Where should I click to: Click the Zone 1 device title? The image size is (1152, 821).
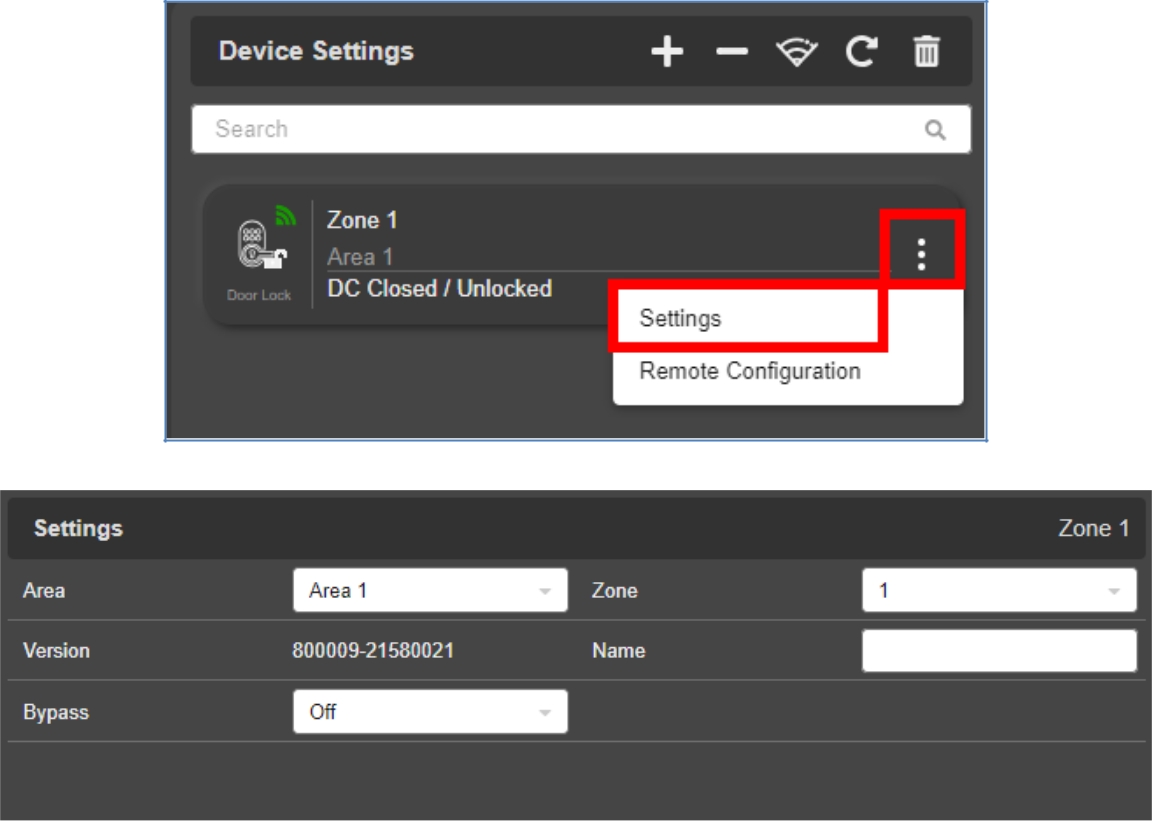point(362,220)
